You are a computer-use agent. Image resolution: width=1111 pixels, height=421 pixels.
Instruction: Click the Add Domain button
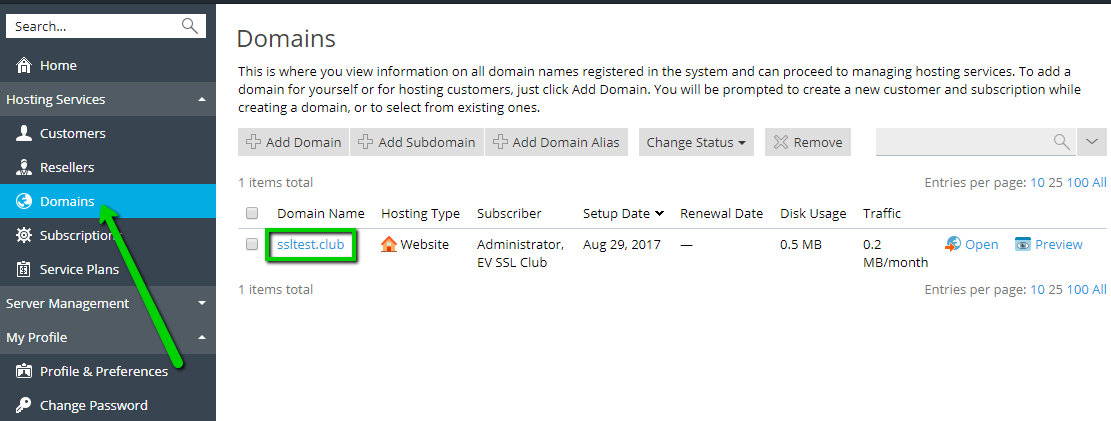[293, 142]
